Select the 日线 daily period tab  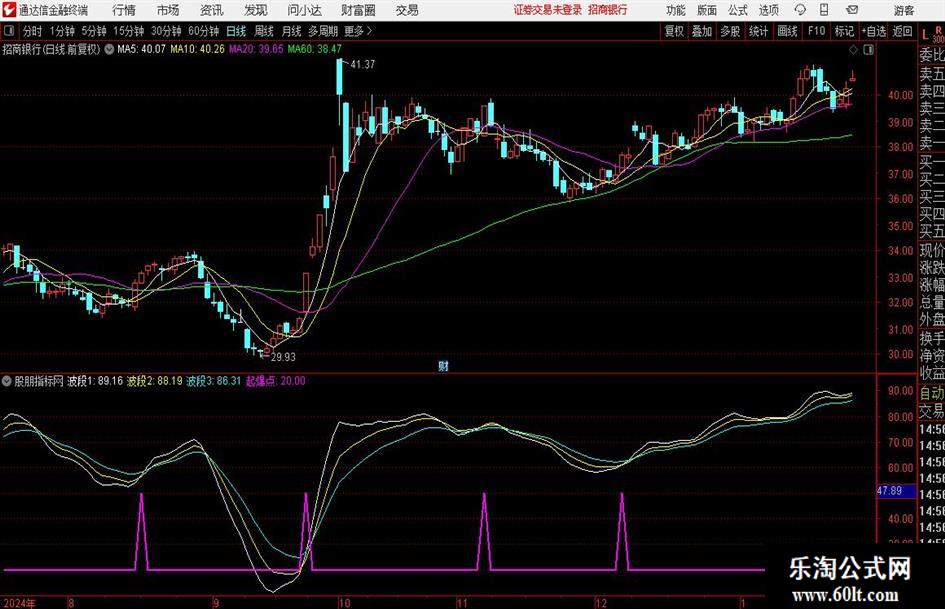click(236, 31)
